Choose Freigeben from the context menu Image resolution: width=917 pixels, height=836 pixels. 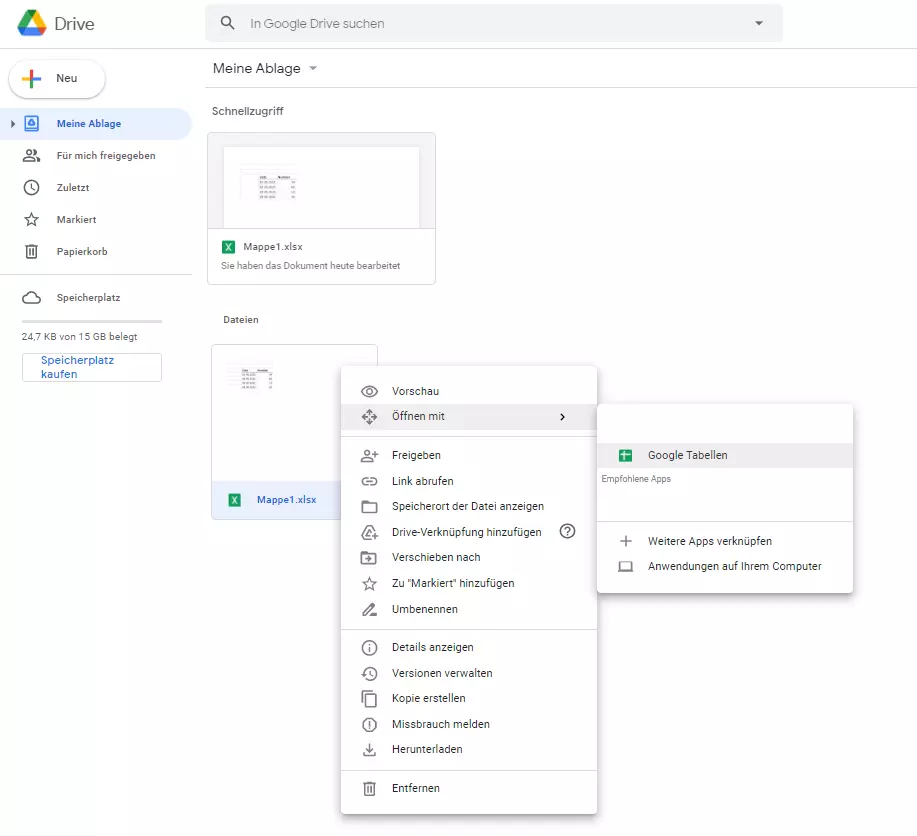(x=468, y=455)
